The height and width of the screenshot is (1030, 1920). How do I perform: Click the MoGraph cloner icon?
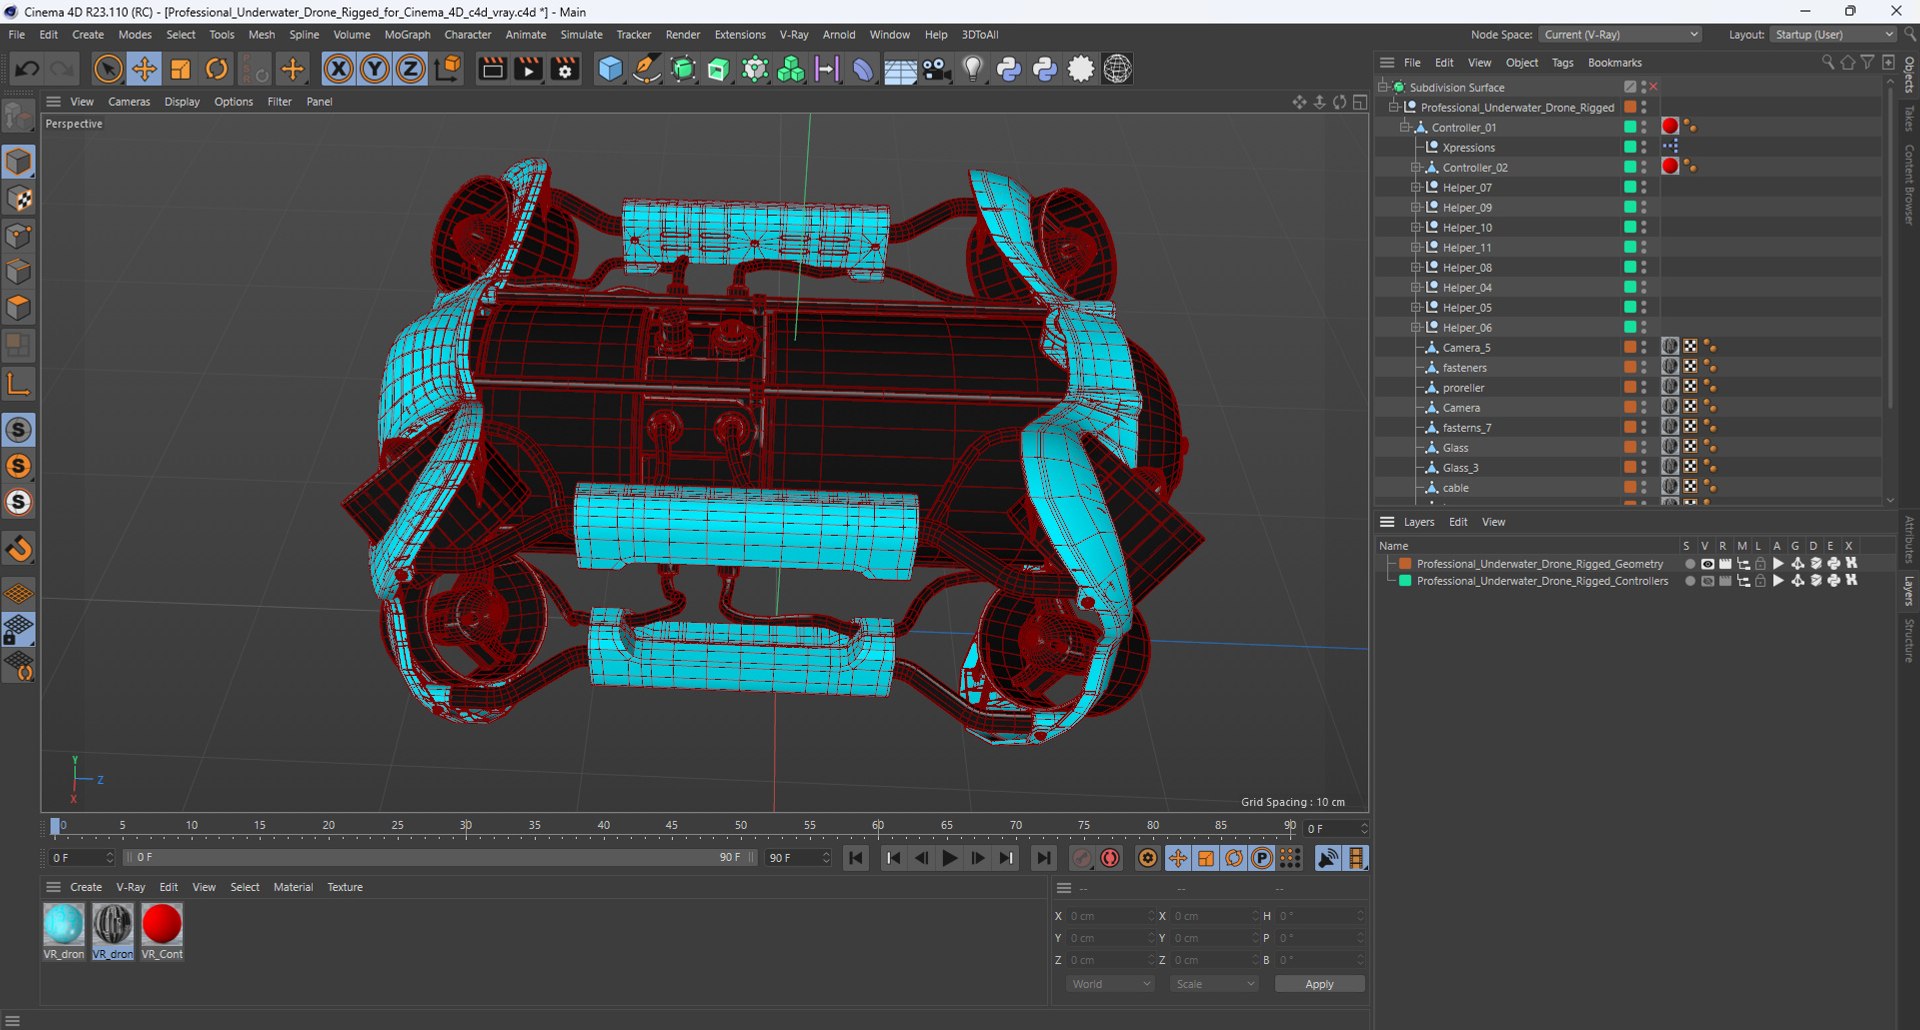[x=791, y=69]
